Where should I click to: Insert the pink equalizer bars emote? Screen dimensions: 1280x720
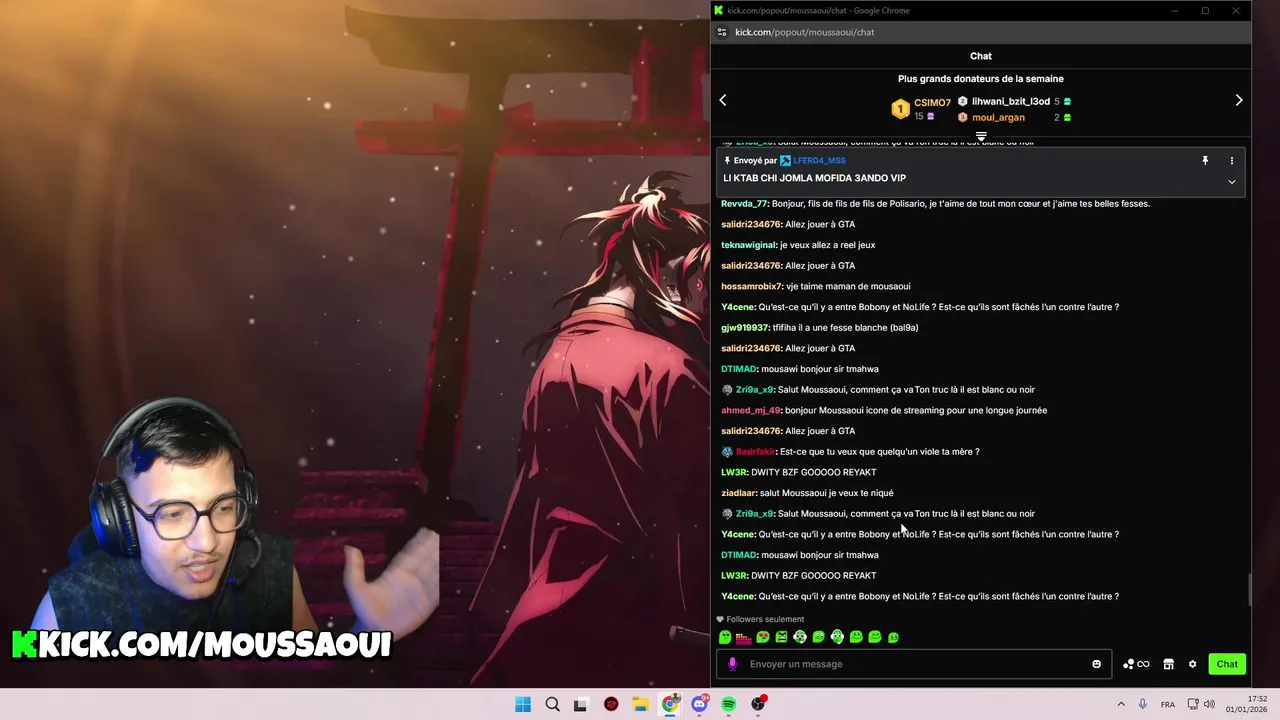point(743,637)
